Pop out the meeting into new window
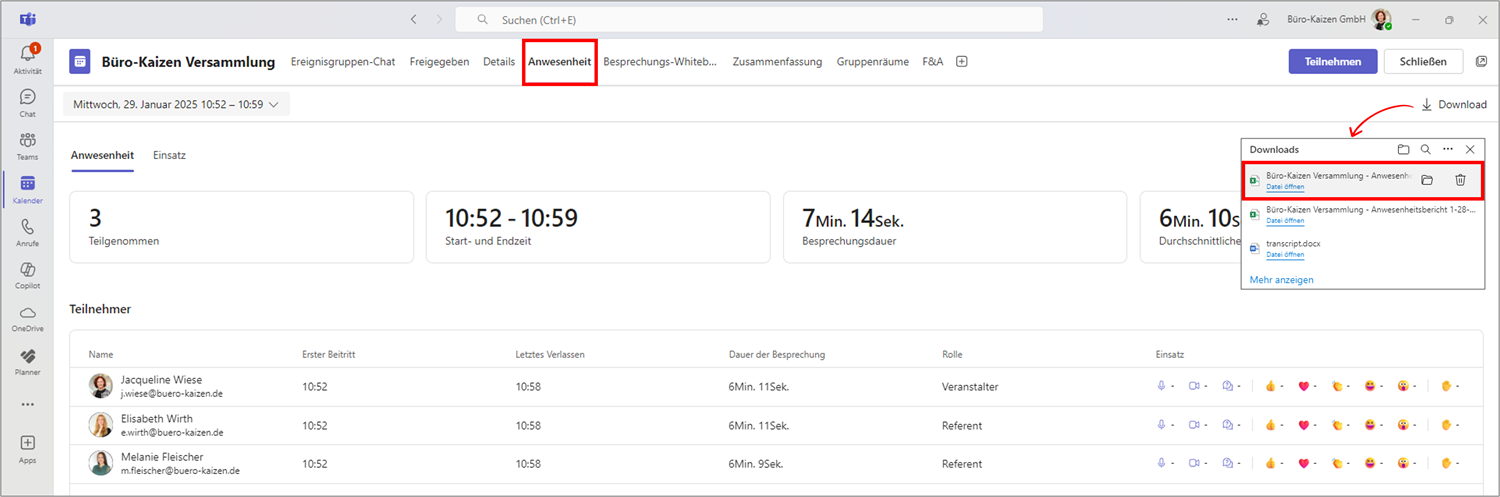Image resolution: width=1500 pixels, height=497 pixels. point(1481,61)
